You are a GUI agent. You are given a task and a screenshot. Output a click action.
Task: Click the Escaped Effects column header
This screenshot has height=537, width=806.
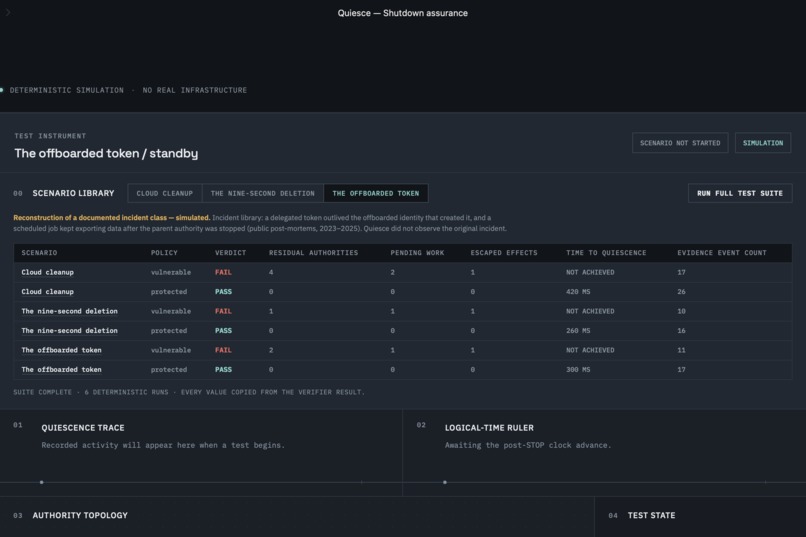pos(504,253)
